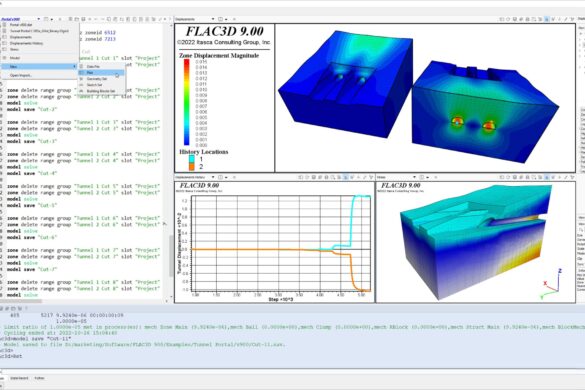Click highlighted tool icon in Displacement History toolbar
Screen dimensions: 585x390
point(345,177)
